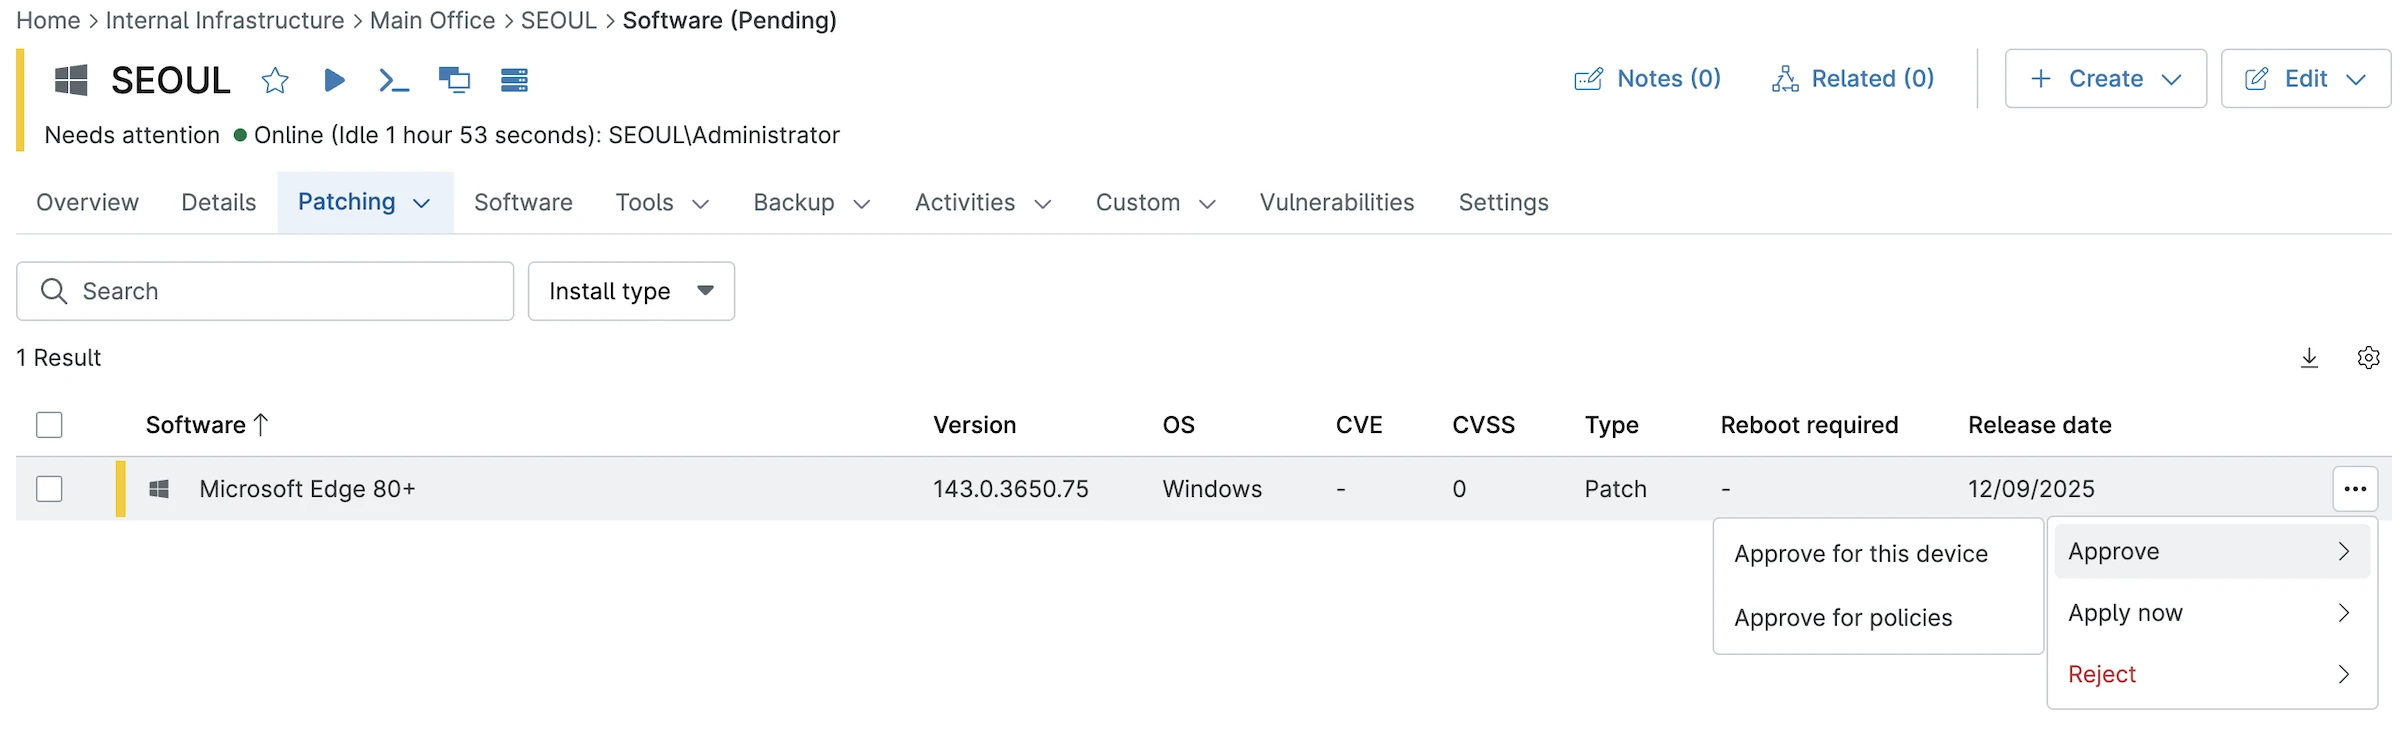This screenshot has height=738, width=2404.
Task: Launch remote desktop screens icon
Action: 455,80
